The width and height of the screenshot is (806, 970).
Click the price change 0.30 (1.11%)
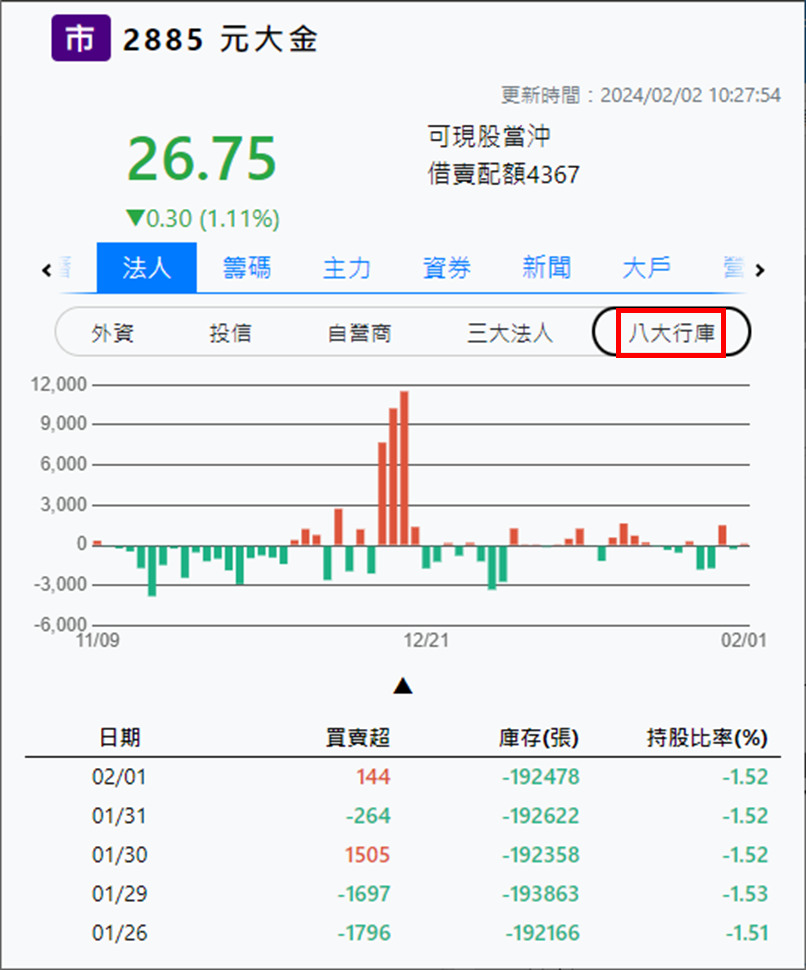click(203, 218)
